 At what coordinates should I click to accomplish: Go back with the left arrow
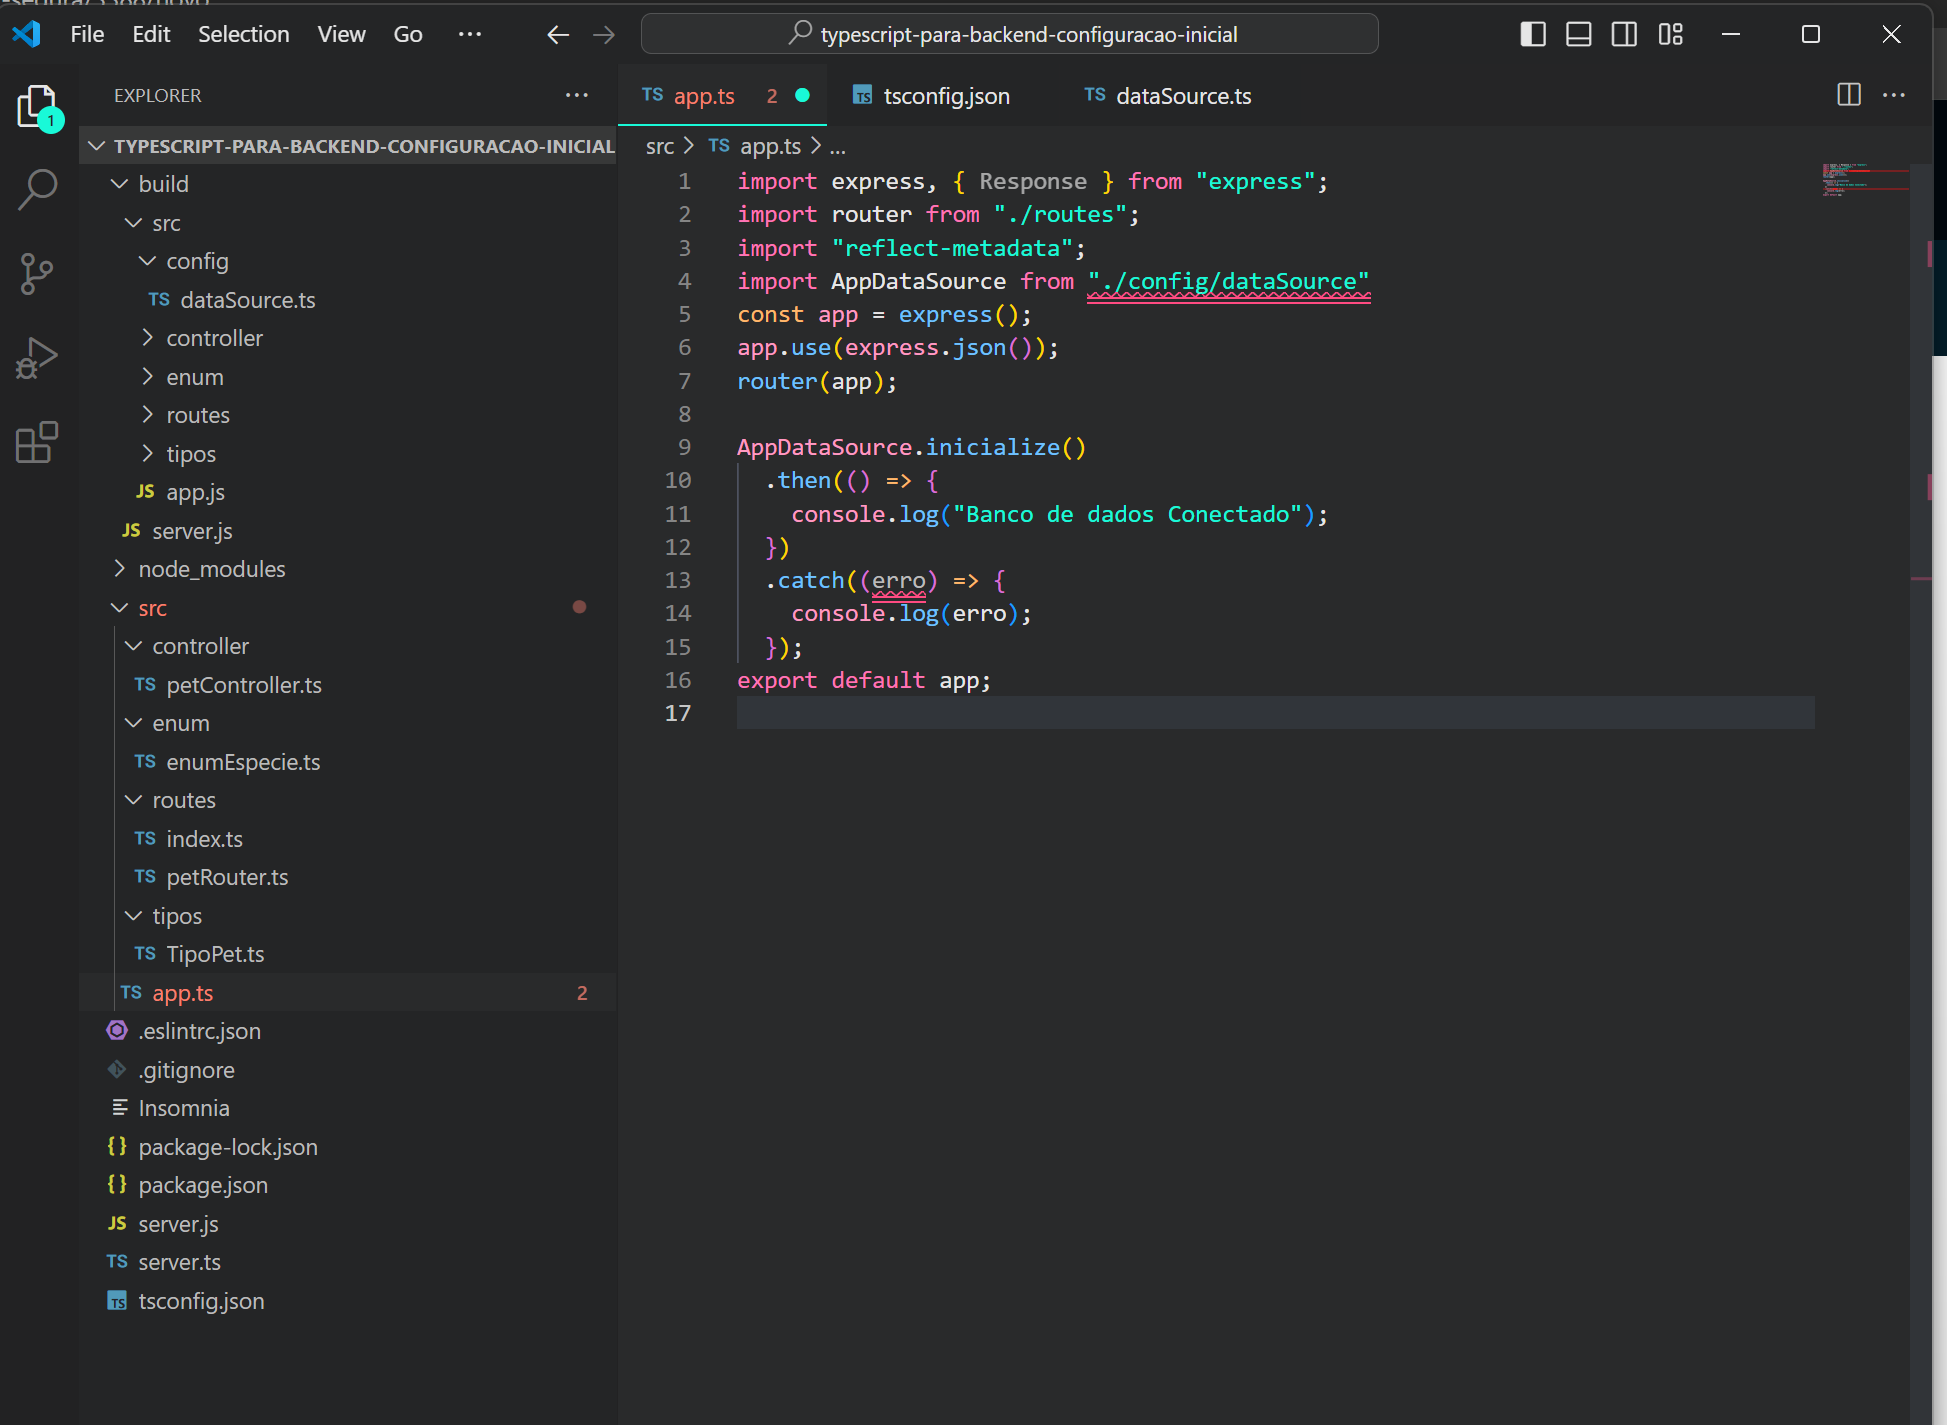coord(557,35)
